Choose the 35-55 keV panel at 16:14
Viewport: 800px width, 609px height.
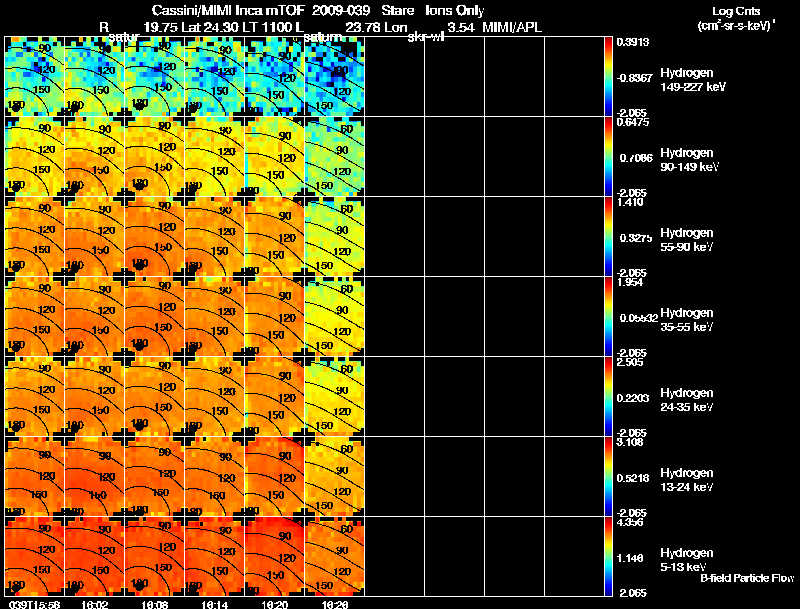[x=214, y=317]
